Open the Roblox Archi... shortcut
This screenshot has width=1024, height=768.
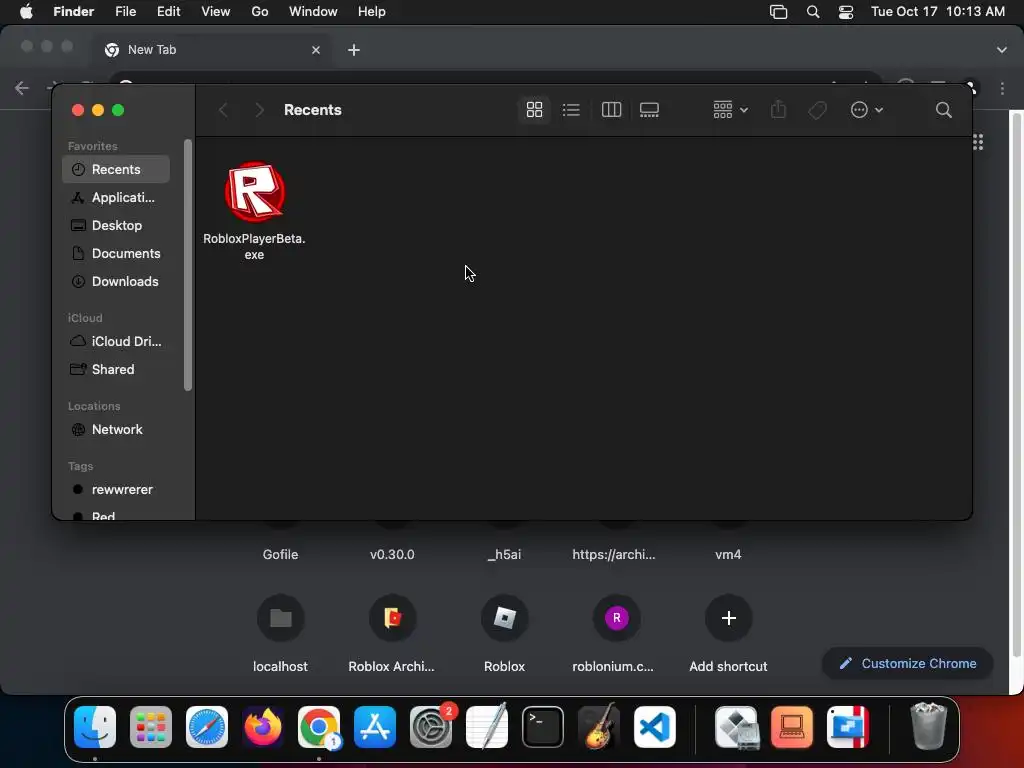pyautogui.click(x=392, y=633)
